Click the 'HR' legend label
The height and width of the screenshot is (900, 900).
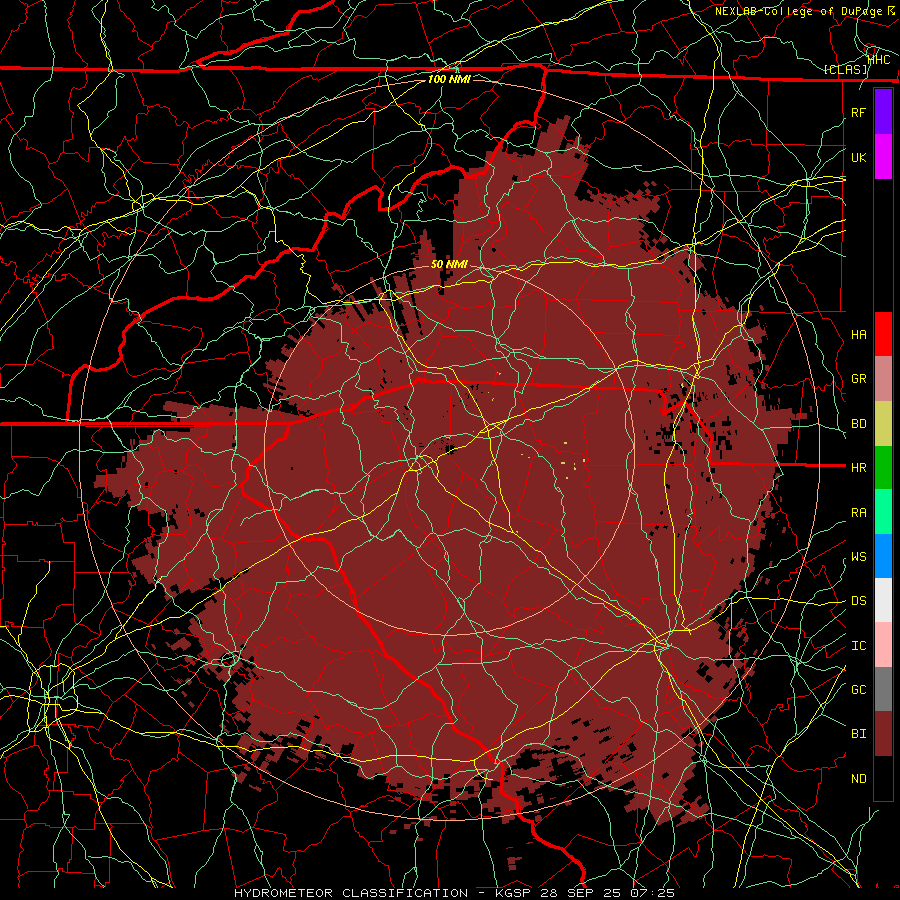pos(858,468)
